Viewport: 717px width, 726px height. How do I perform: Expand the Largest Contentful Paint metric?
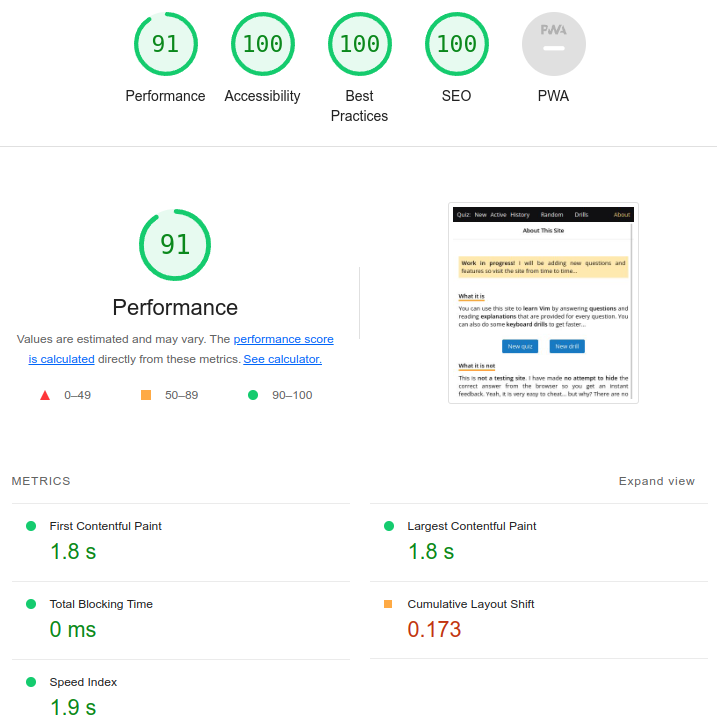pos(471,526)
